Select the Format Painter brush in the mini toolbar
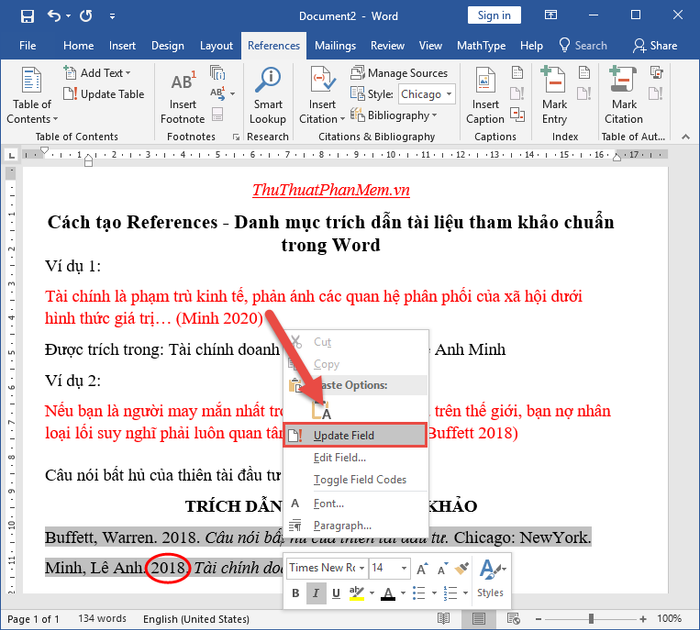This screenshot has width=700, height=630. 462,568
